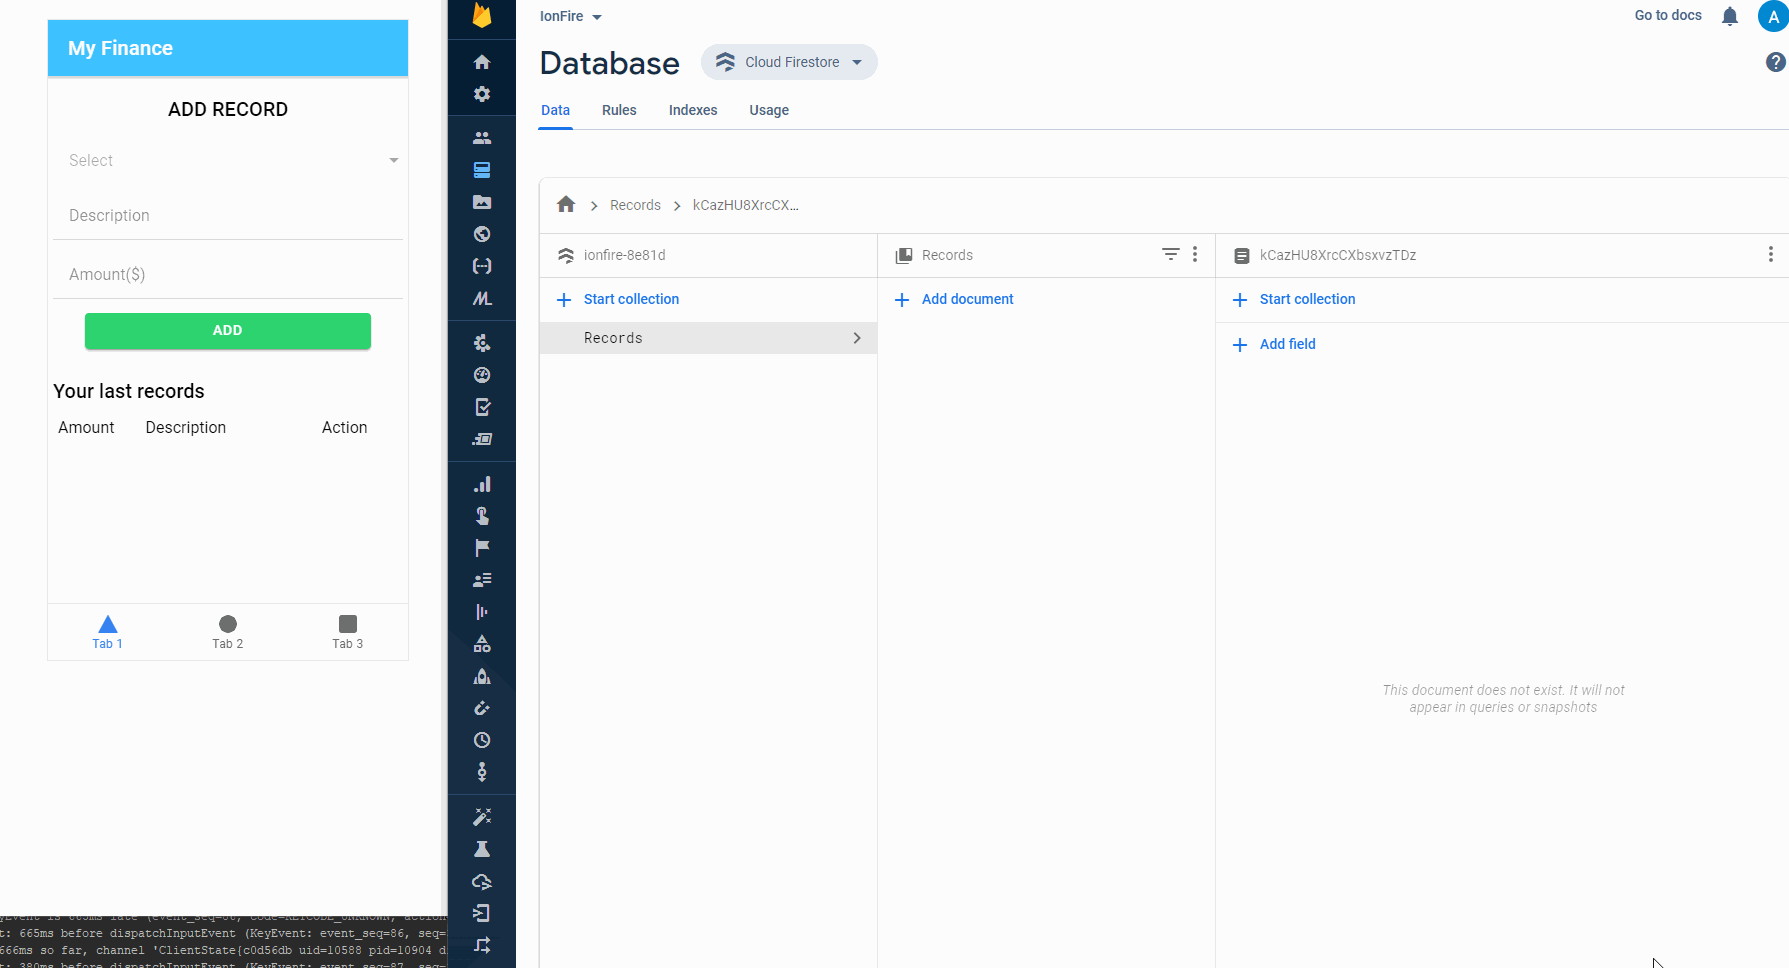The width and height of the screenshot is (1789, 968).
Task: Open the Storage section
Action: pos(482,202)
